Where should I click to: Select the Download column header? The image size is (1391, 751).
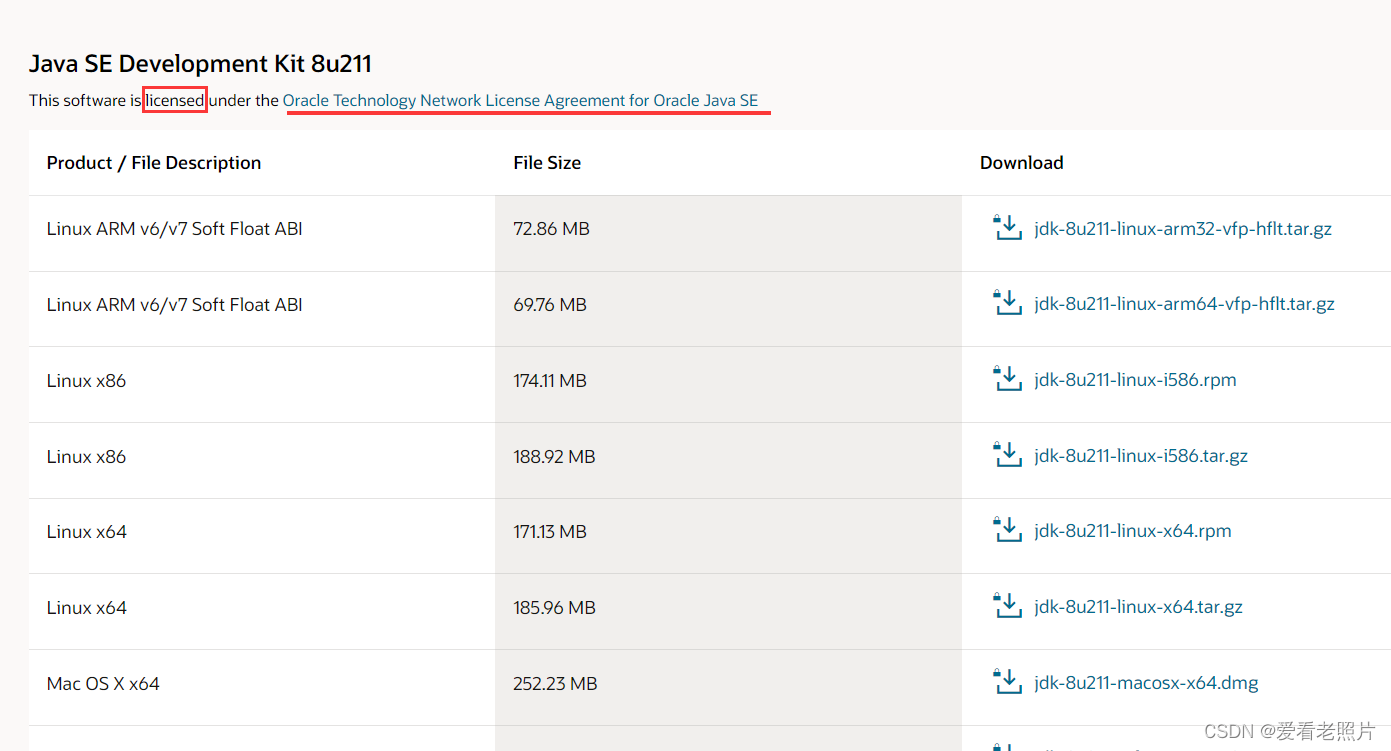tap(1021, 163)
